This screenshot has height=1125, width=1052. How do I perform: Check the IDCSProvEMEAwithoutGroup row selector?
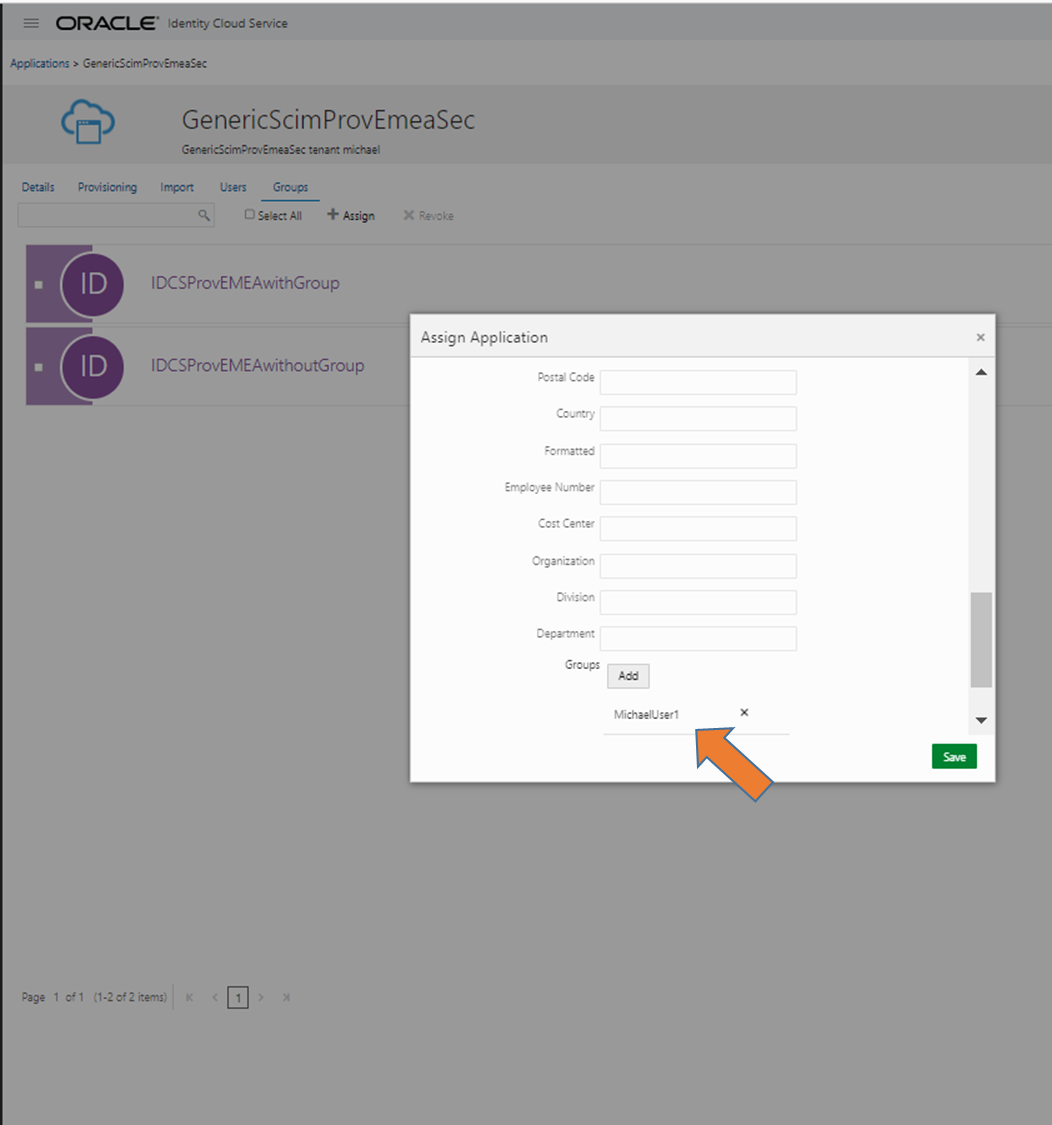[38, 366]
